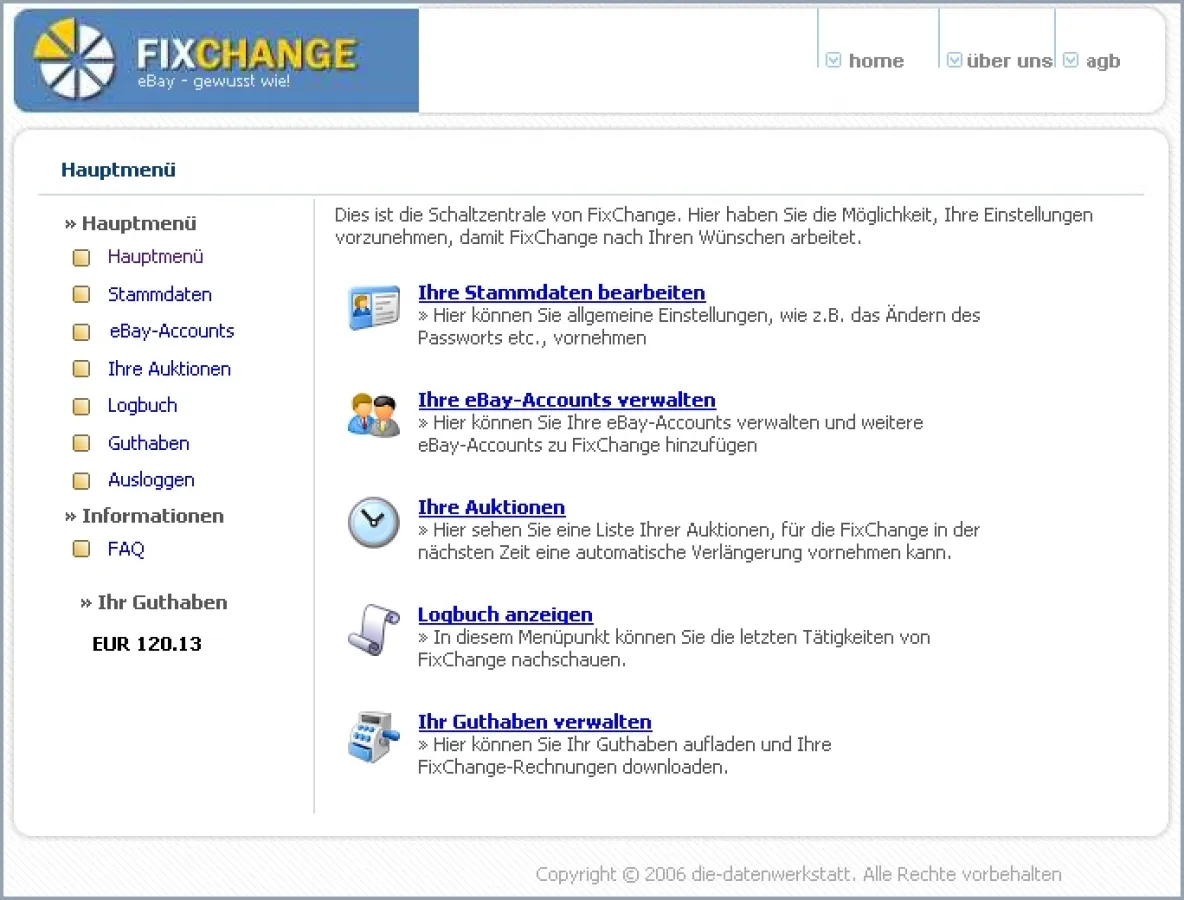Viewport: 1184px width, 900px height.
Task: Click the EUR 120.13 balance amount
Action: click(x=147, y=644)
